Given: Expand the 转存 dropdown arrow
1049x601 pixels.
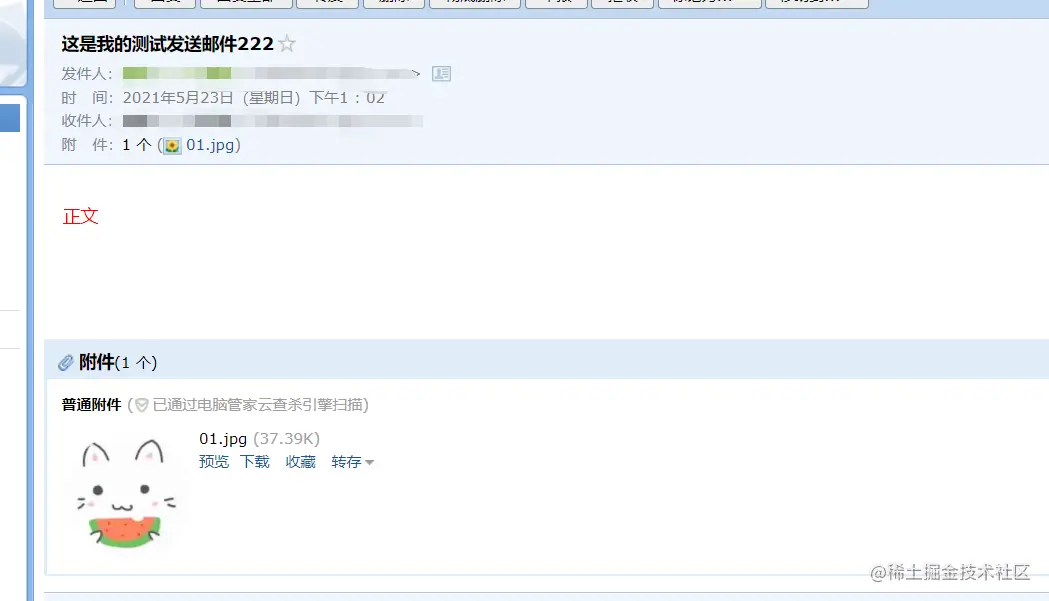Looking at the screenshot, I should click(x=369, y=462).
